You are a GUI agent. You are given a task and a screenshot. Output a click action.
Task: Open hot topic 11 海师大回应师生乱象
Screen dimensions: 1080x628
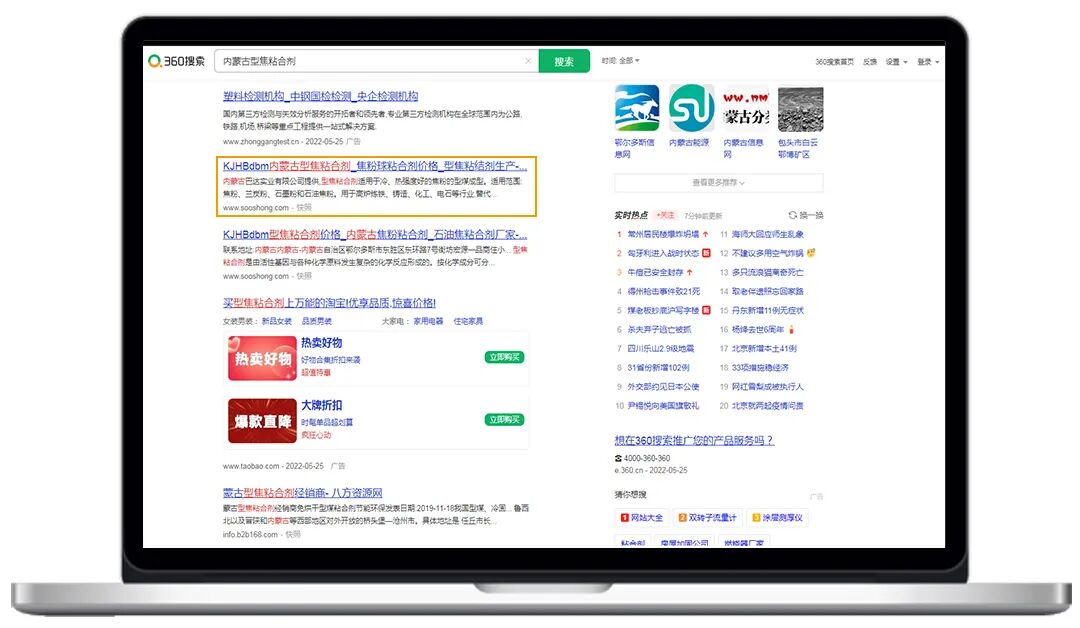click(767, 234)
